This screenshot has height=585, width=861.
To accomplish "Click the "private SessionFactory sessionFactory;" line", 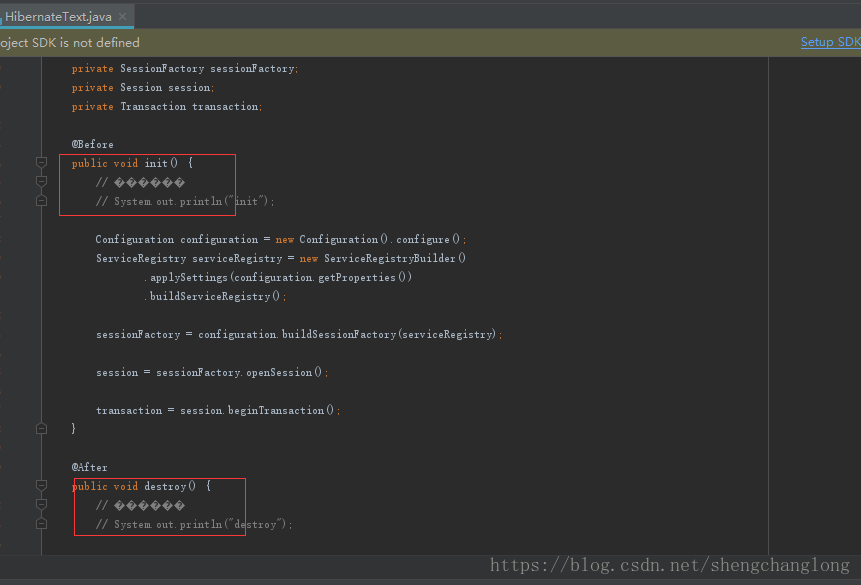I will tap(185, 69).
